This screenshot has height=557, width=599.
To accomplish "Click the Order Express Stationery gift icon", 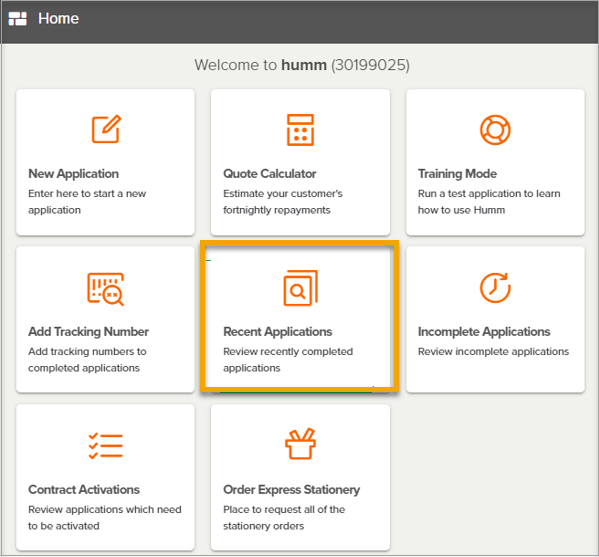I will click(x=300, y=444).
